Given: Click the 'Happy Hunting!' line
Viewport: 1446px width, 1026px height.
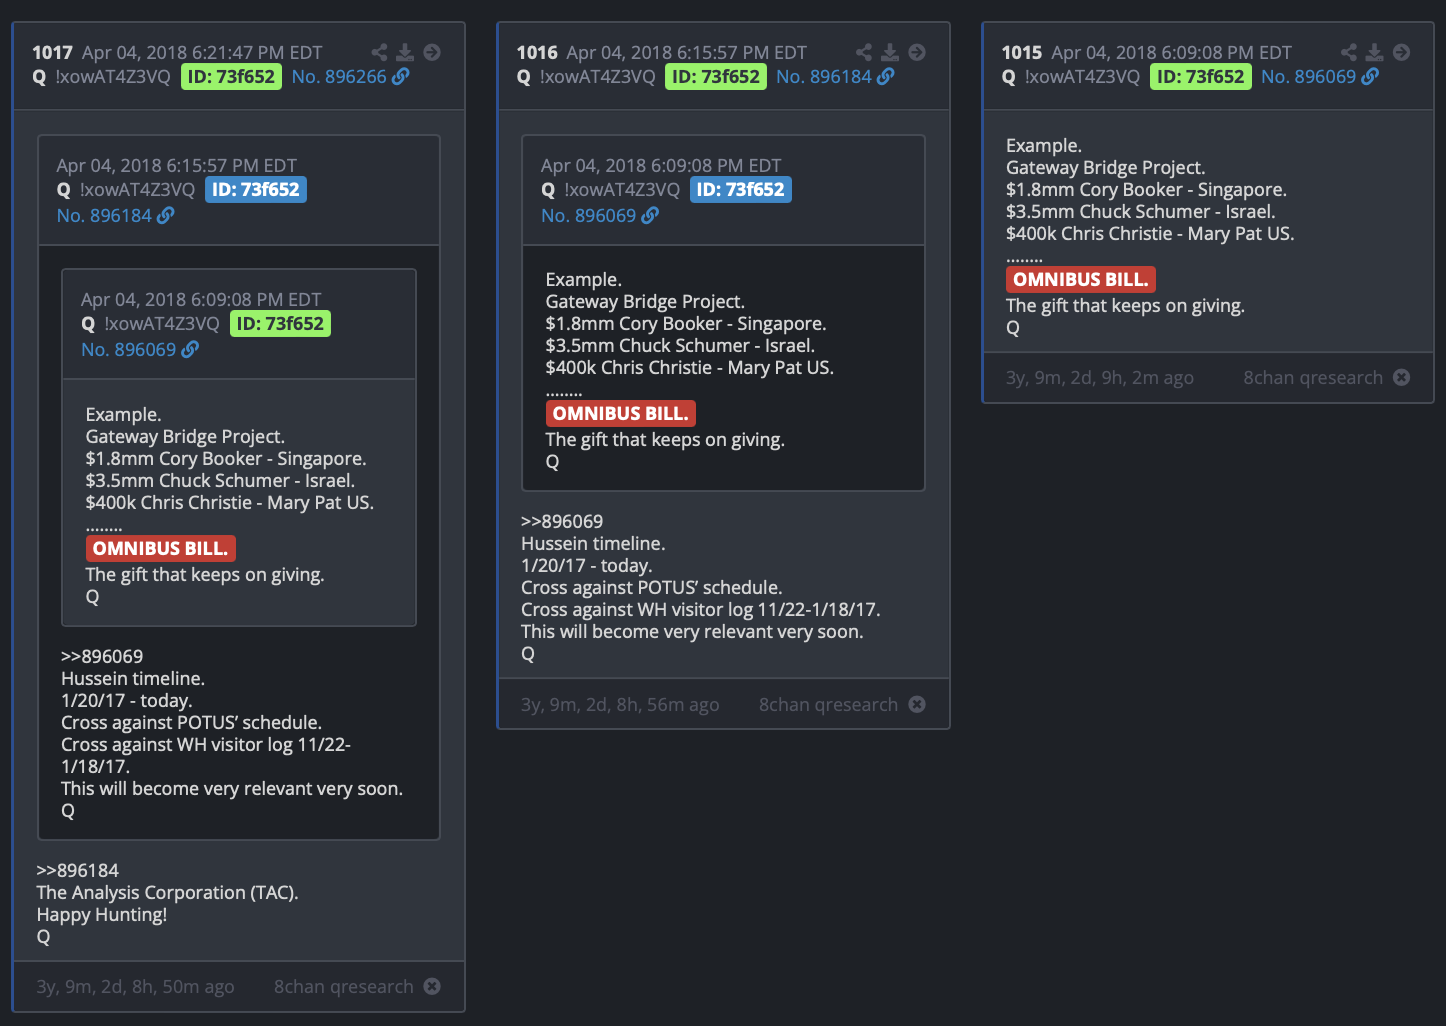Looking at the screenshot, I should [102, 914].
